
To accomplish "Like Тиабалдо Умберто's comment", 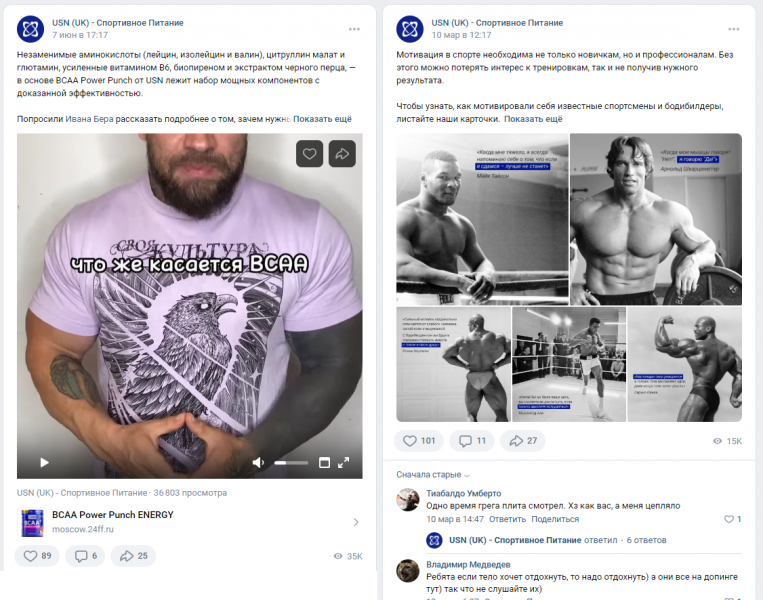I will coord(732,519).
